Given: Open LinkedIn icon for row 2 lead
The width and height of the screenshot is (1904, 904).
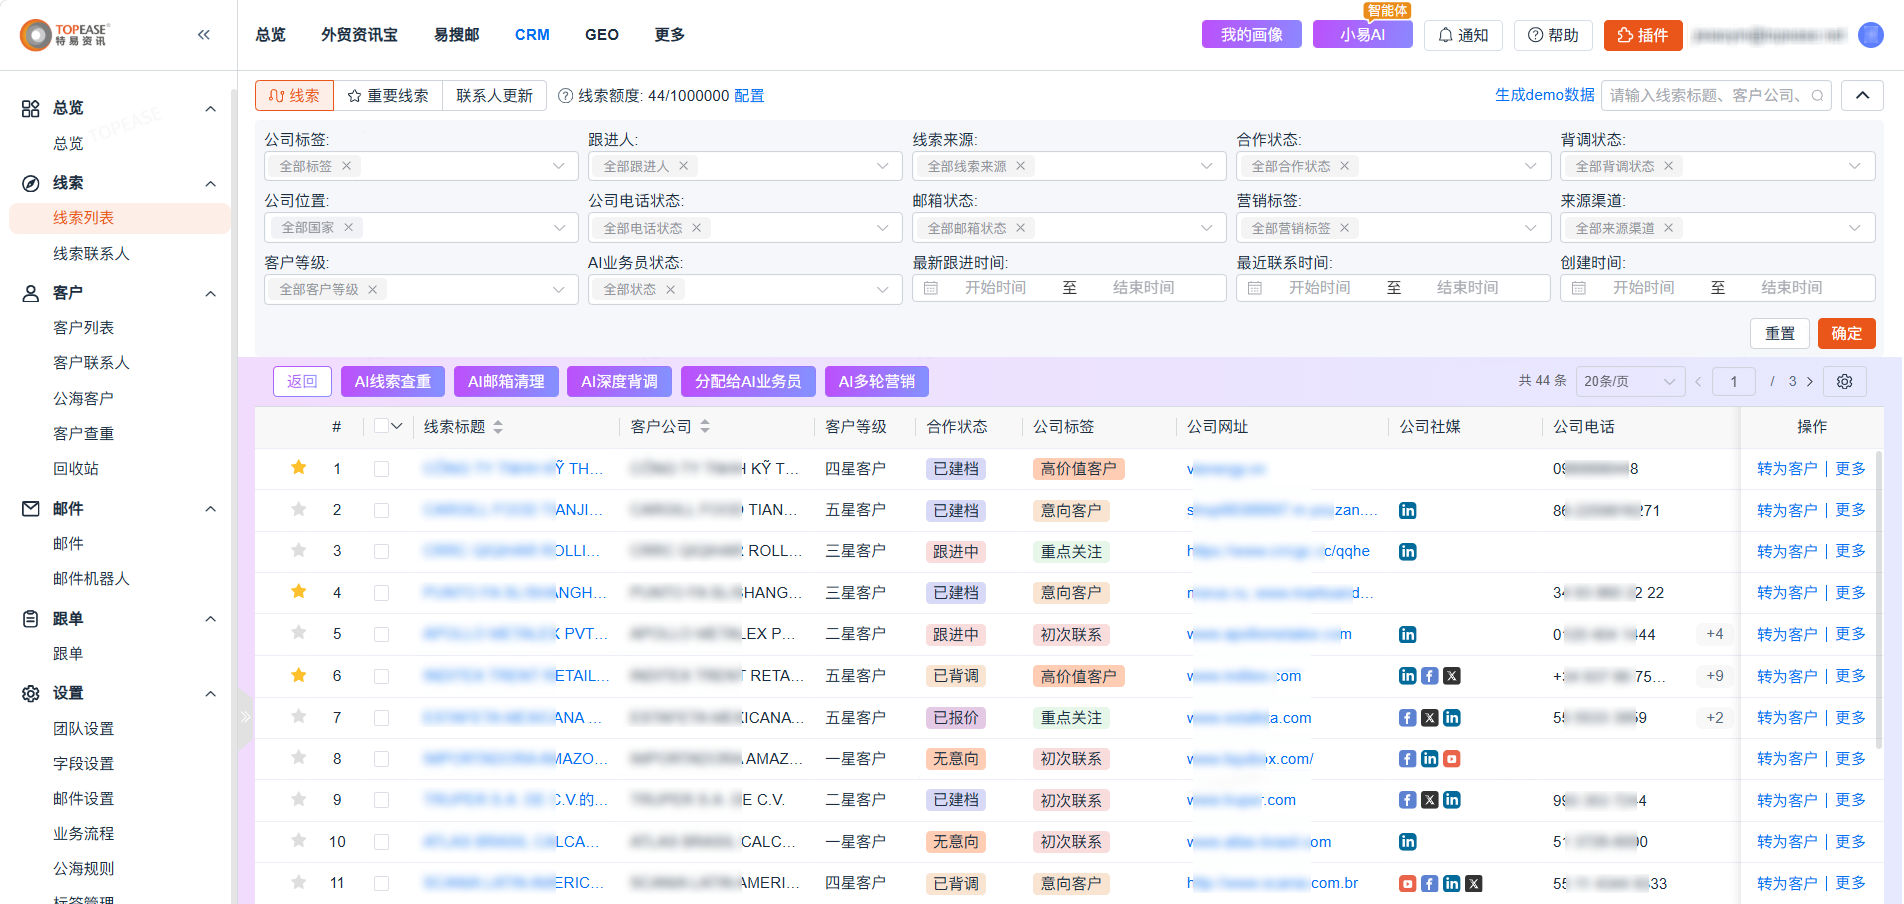Looking at the screenshot, I should pos(1407,510).
